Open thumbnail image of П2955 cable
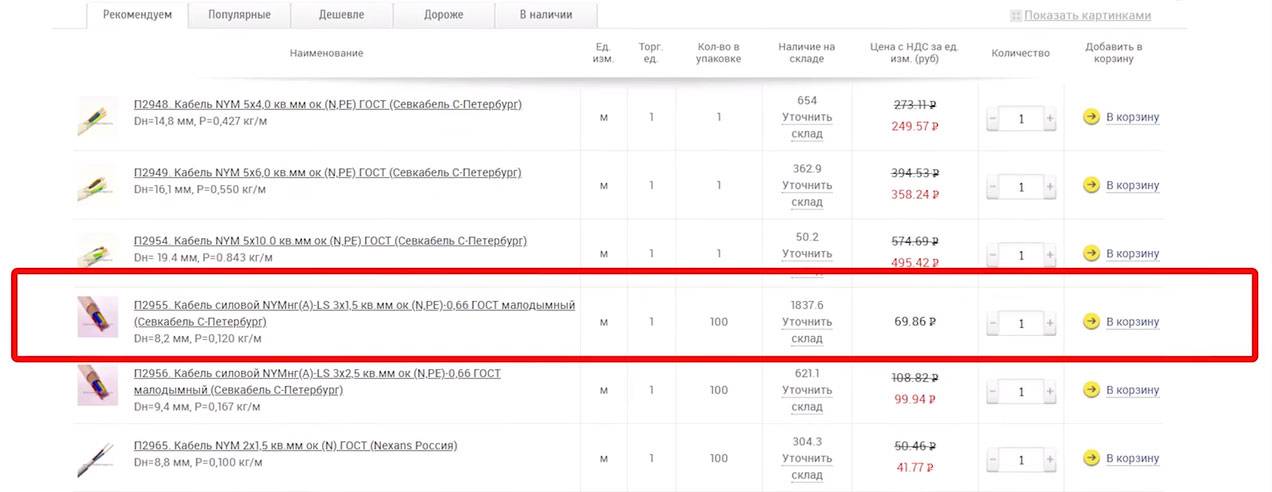Image resolution: width=1272 pixels, height=492 pixels. click(98, 317)
